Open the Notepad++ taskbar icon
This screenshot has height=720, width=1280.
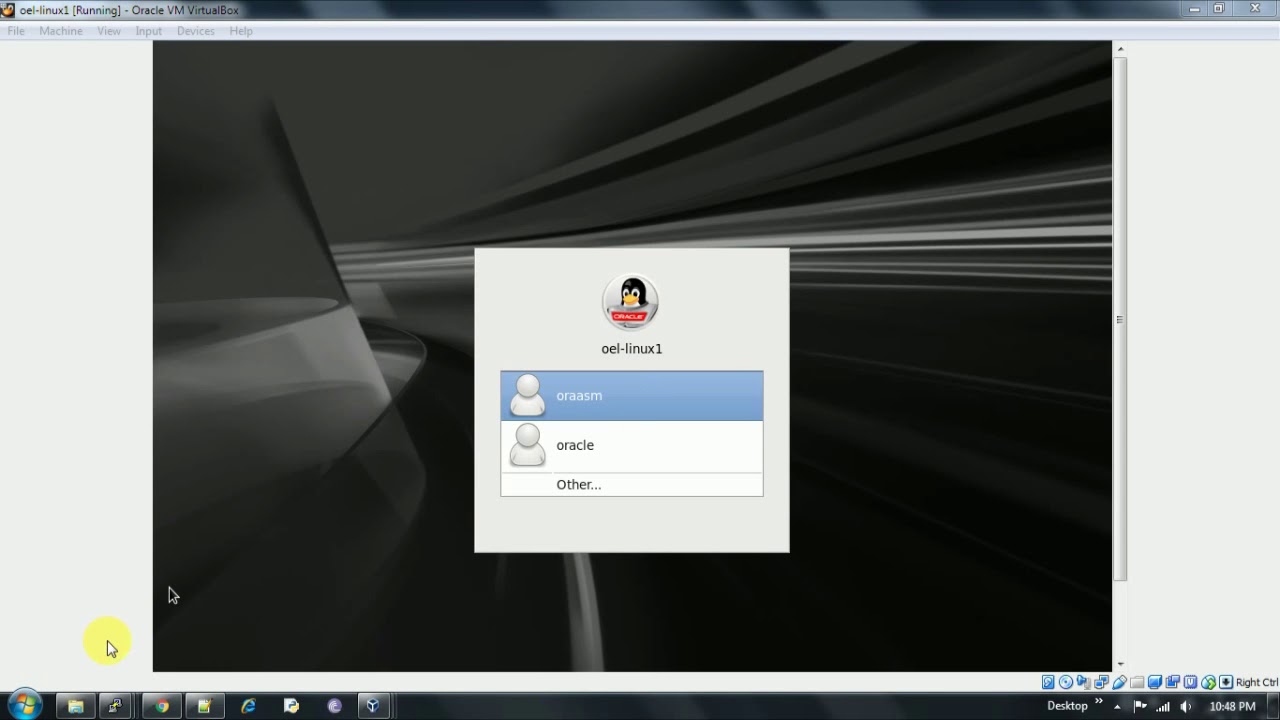coord(204,706)
